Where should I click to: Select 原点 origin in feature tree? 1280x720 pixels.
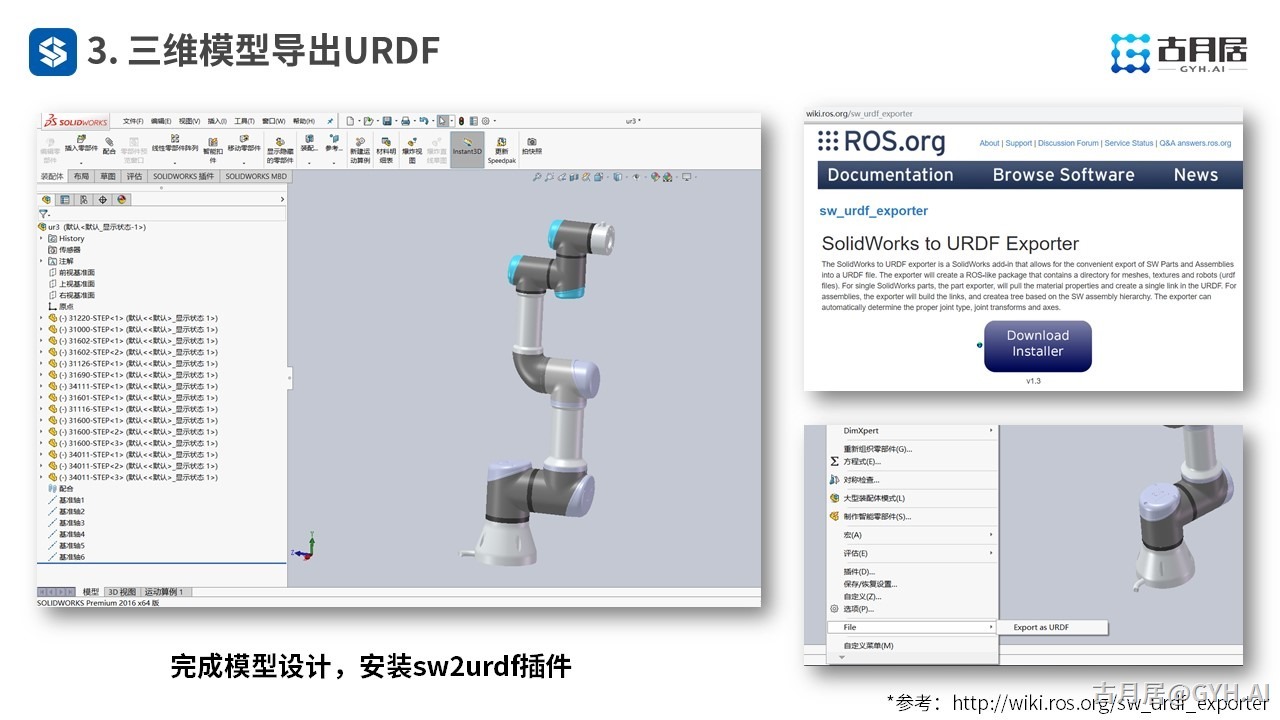point(61,306)
